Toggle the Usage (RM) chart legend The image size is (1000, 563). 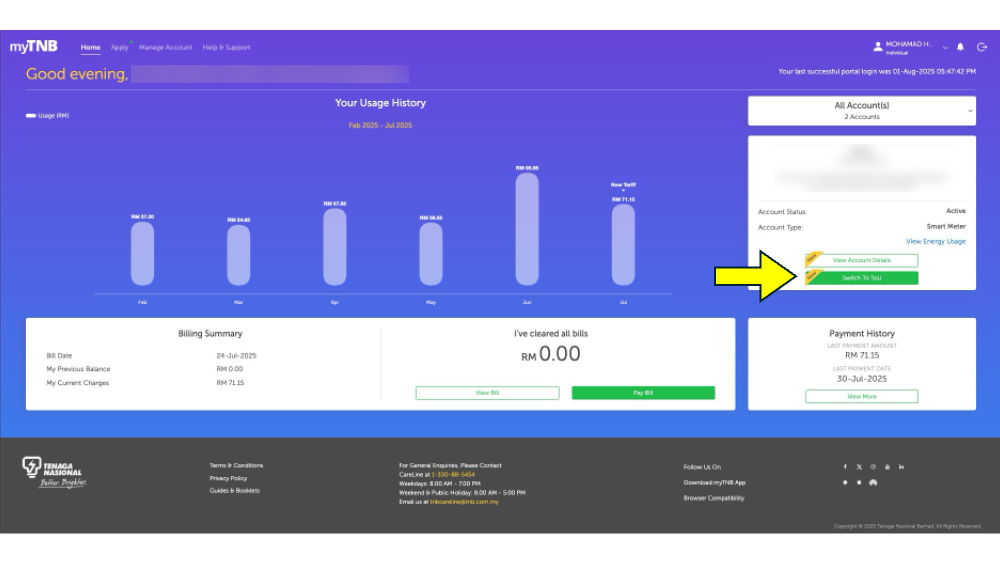coord(47,116)
